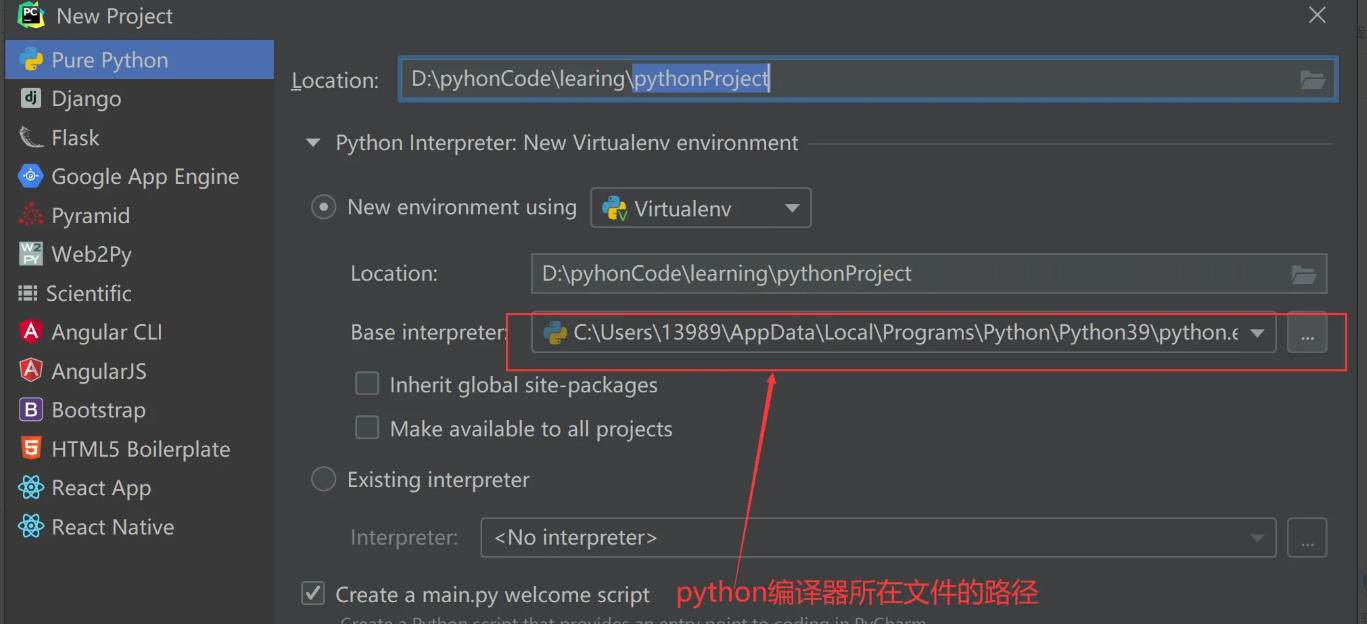Select the Pyramid project icon
The height and width of the screenshot is (624, 1367).
(x=29, y=215)
